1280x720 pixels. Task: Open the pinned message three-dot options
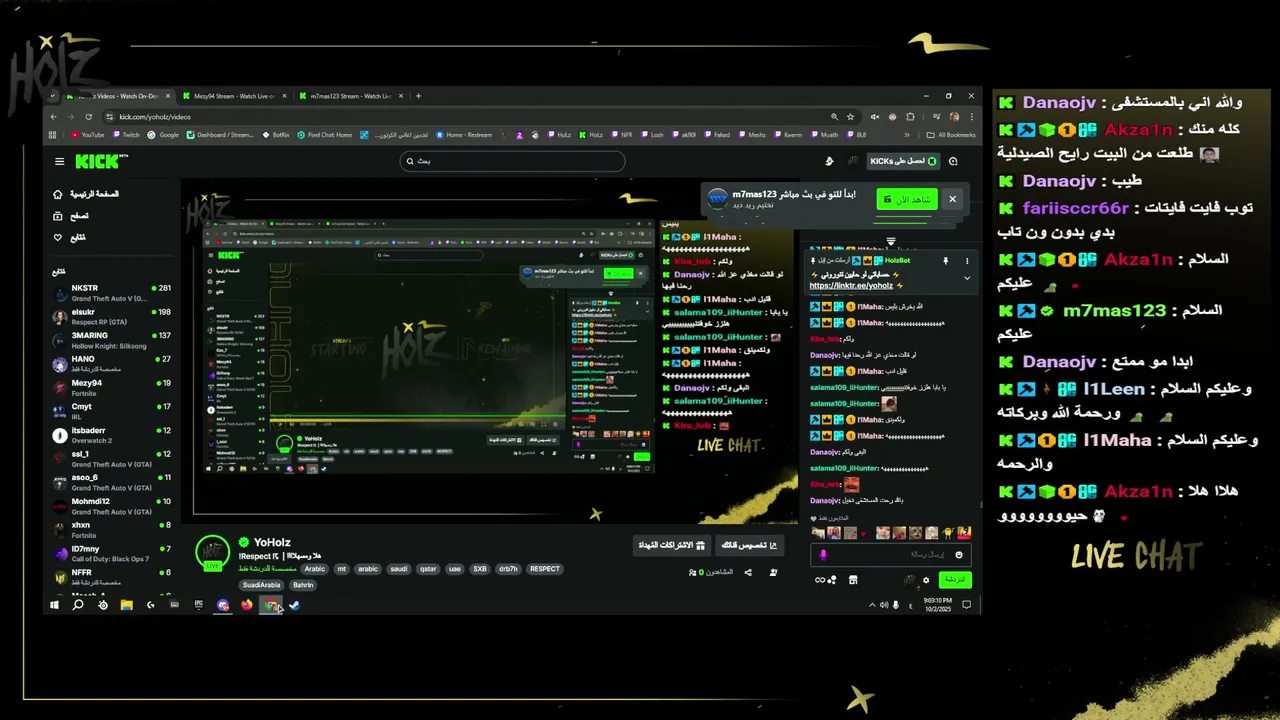pos(966,260)
